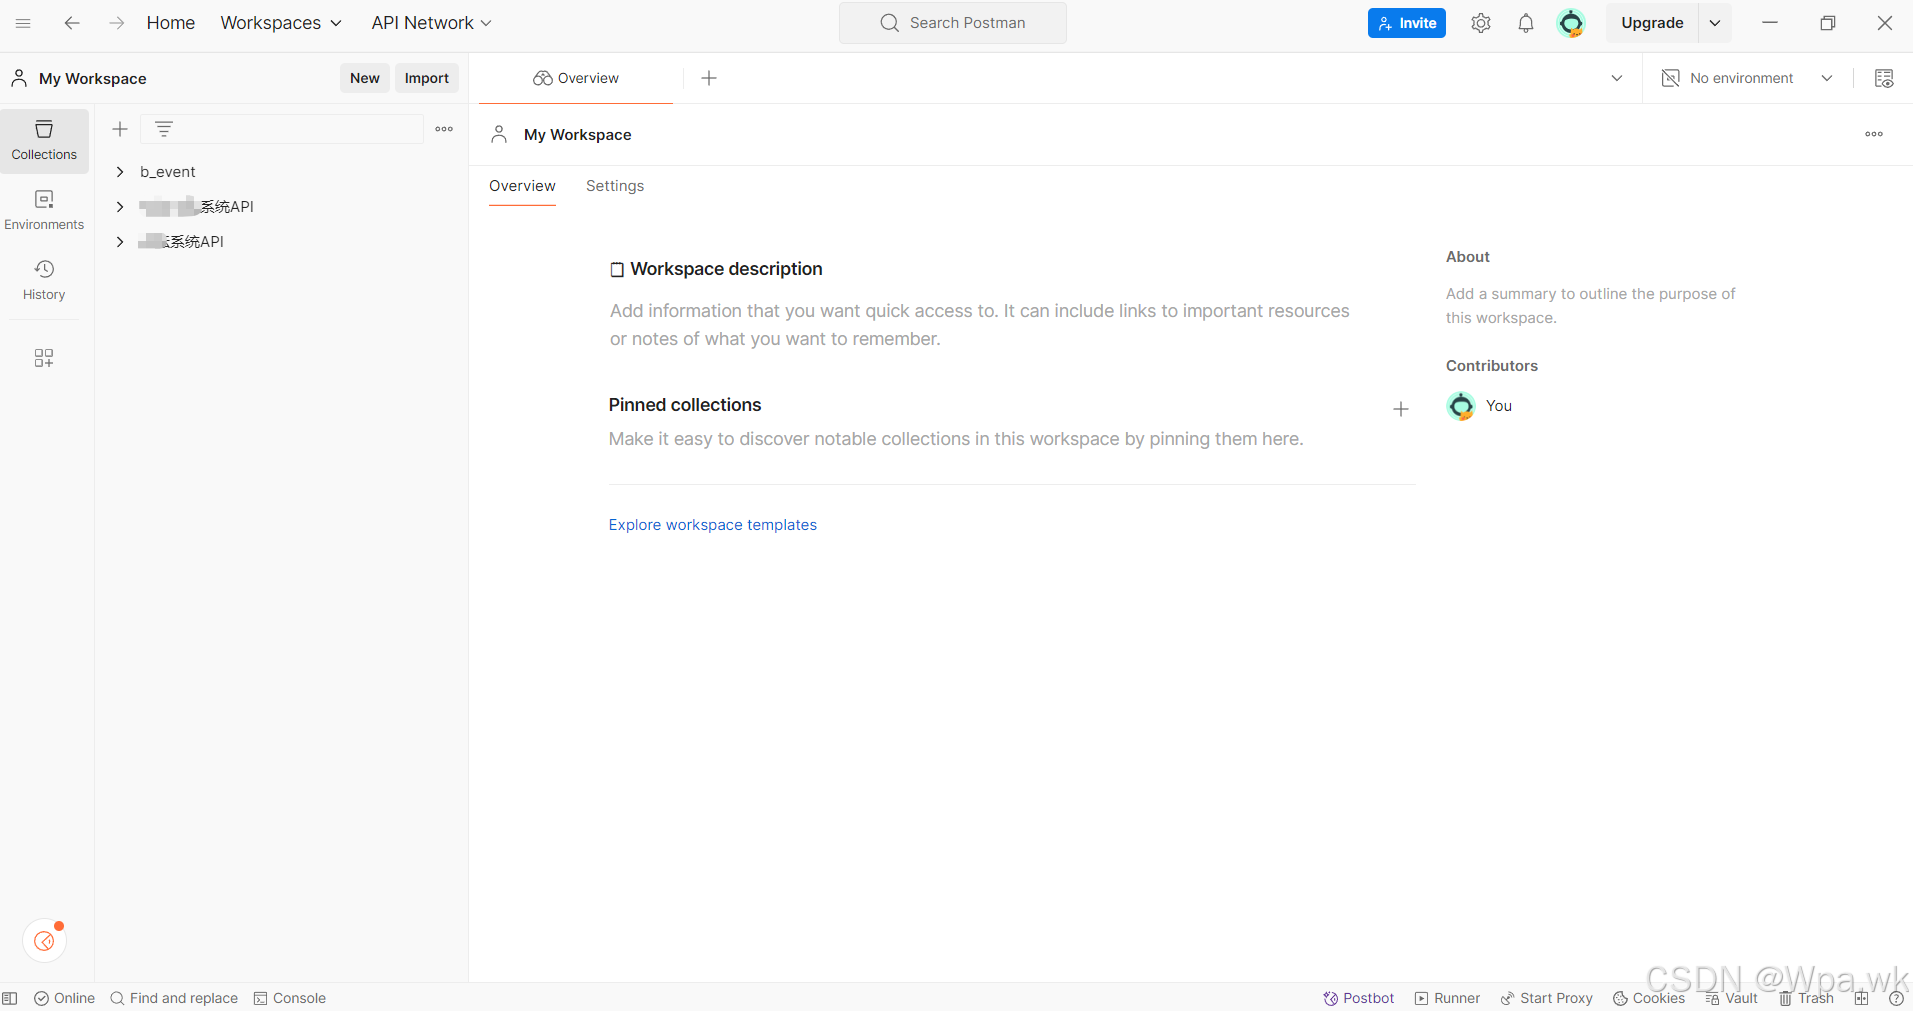Click the Invite button
Screen dimensions: 1913x1011
pos(1407,23)
